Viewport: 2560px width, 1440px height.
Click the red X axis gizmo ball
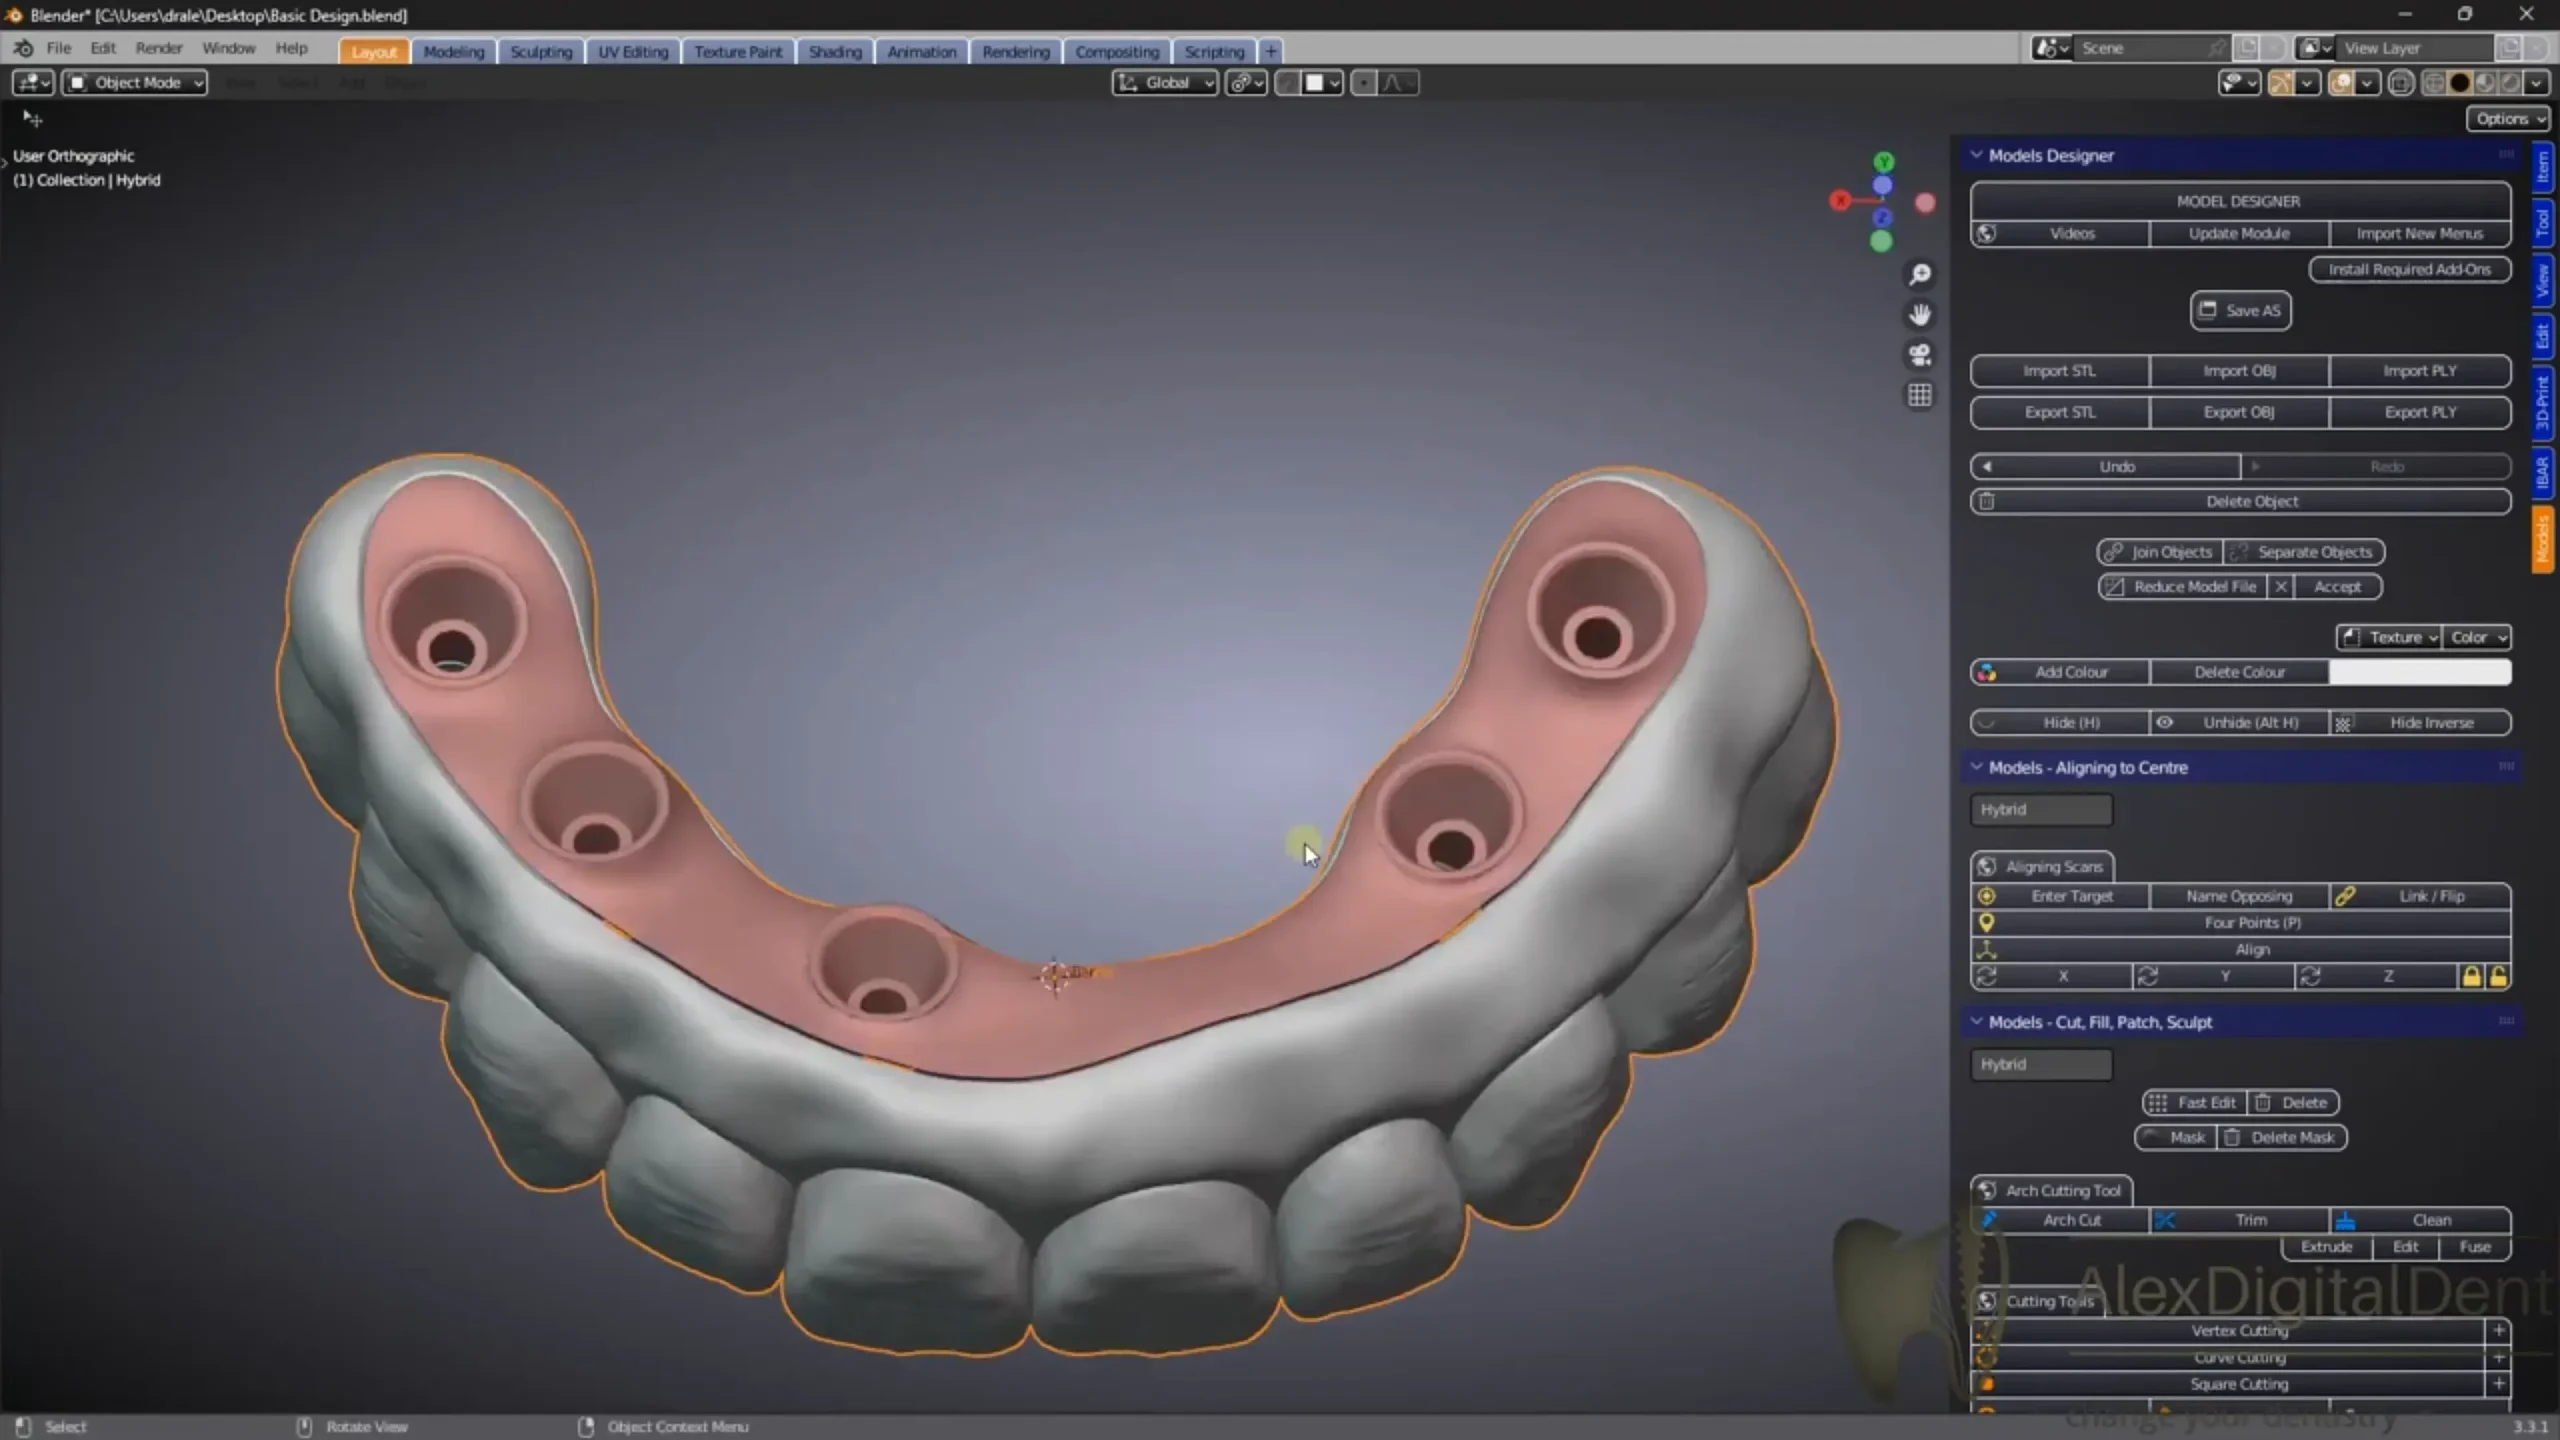pos(1840,201)
